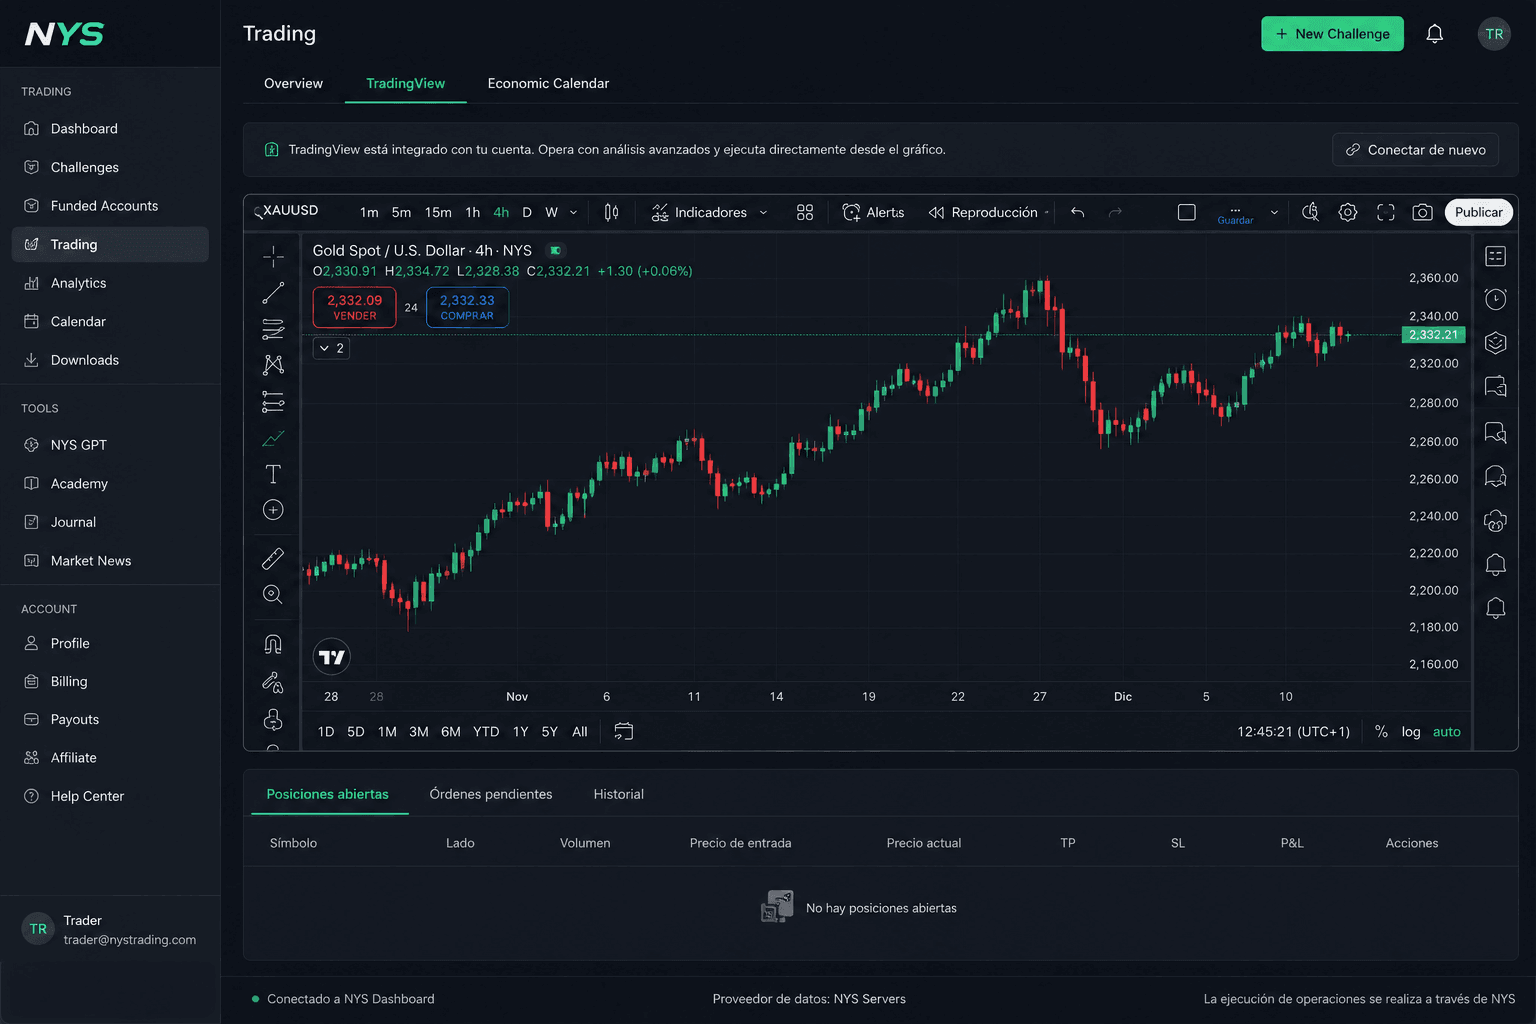Select the daily D timeframe
The width and height of the screenshot is (1536, 1024).
click(x=527, y=212)
